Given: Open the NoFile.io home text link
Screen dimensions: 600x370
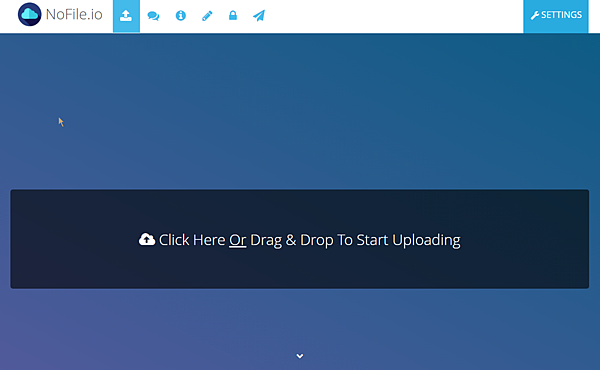Looking at the screenshot, I should tap(74, 15).
